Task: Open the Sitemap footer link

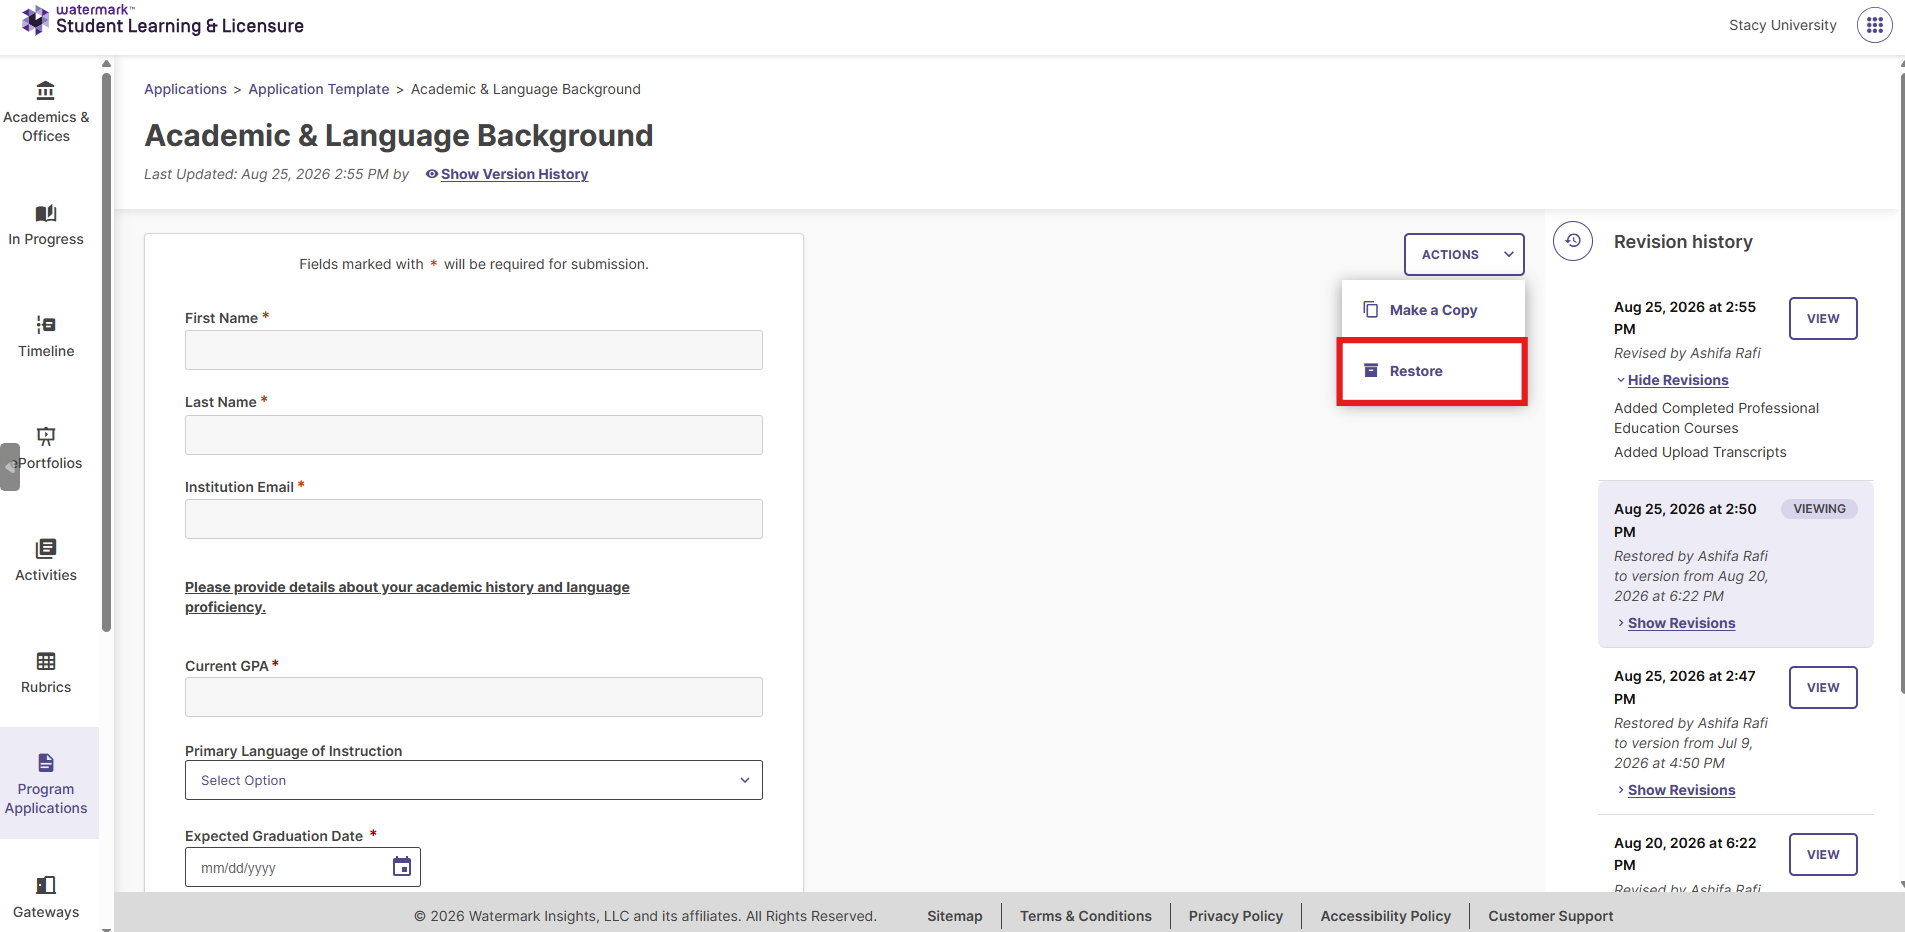Action: (x=955, y=916)
